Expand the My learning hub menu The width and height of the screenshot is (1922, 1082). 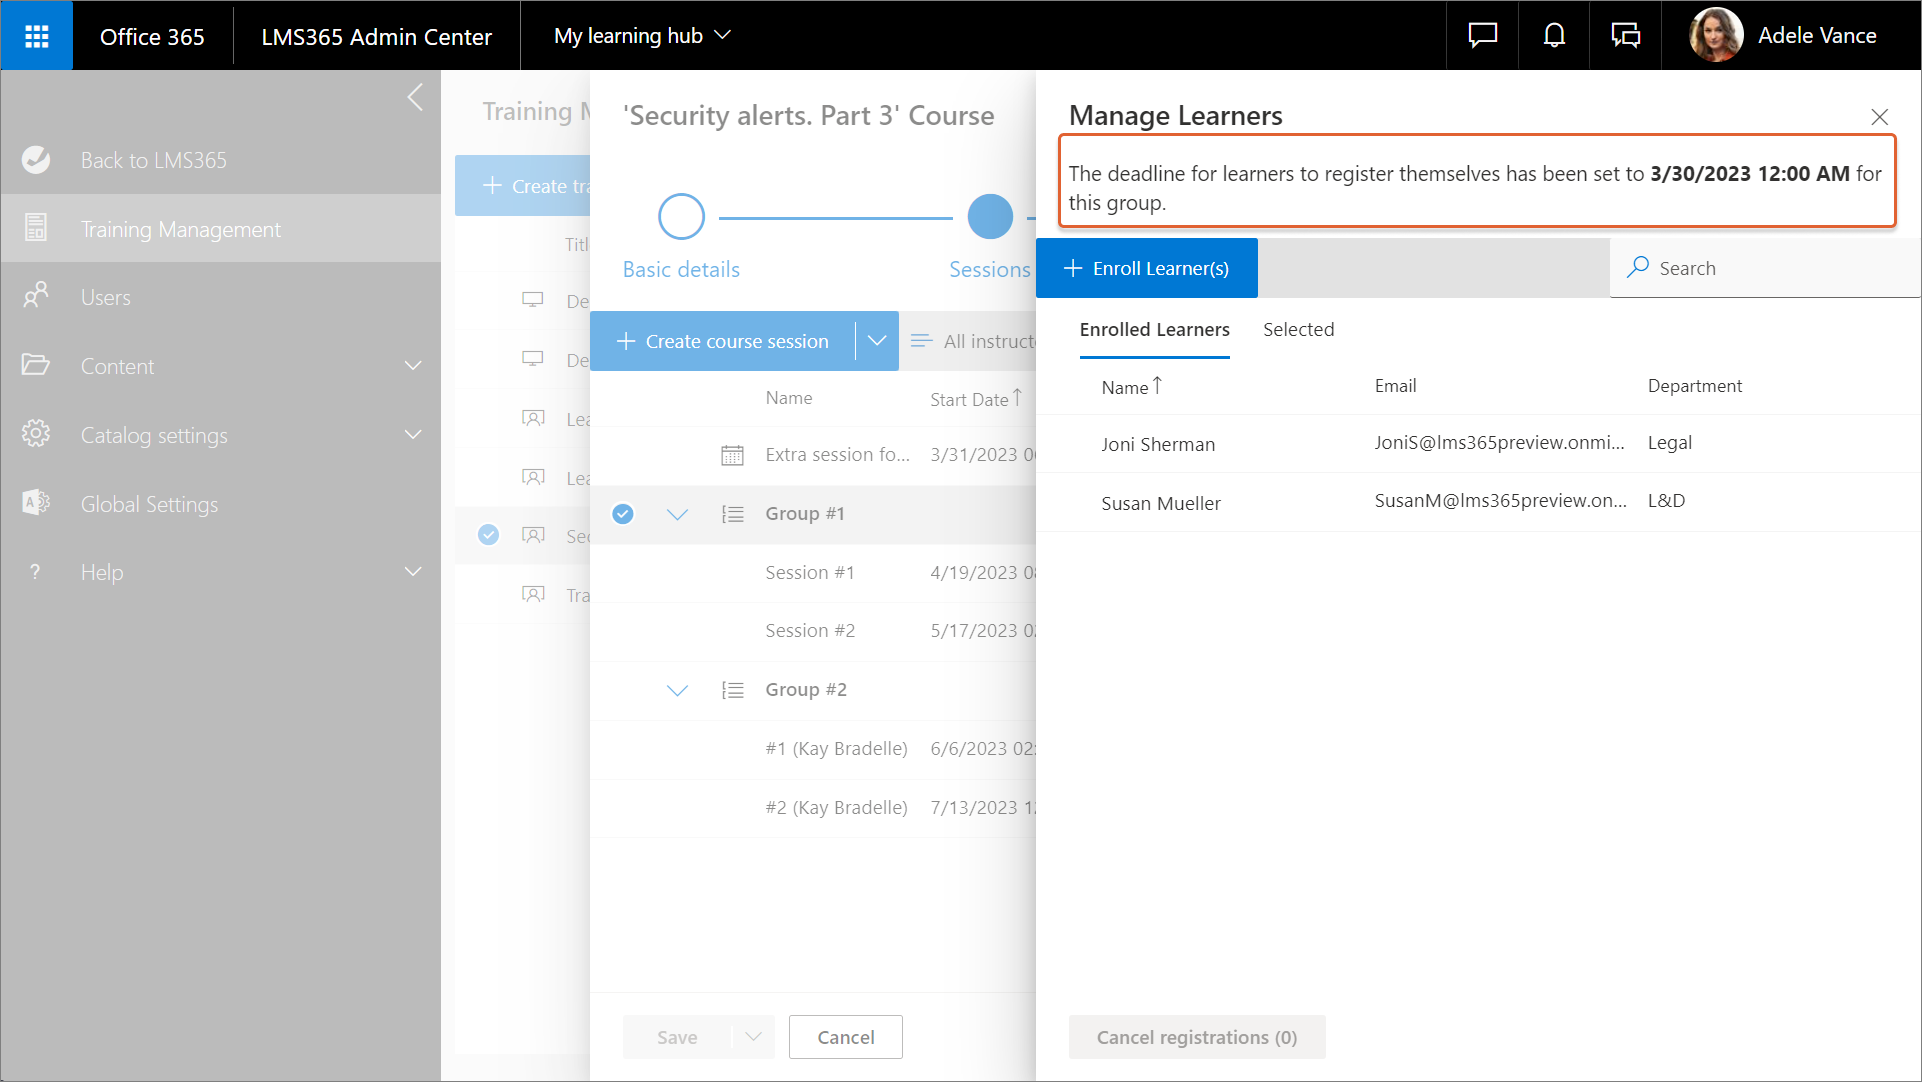[x=642, y=36]
